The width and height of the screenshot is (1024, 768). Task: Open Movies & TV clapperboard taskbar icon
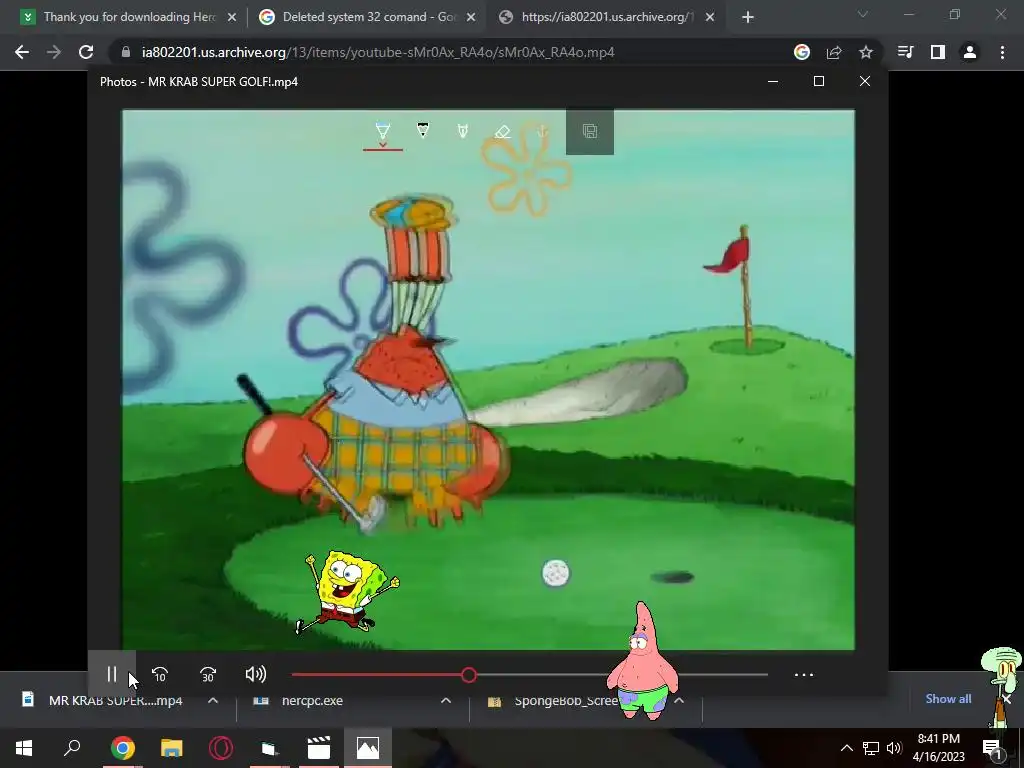(x=319, y=748)
